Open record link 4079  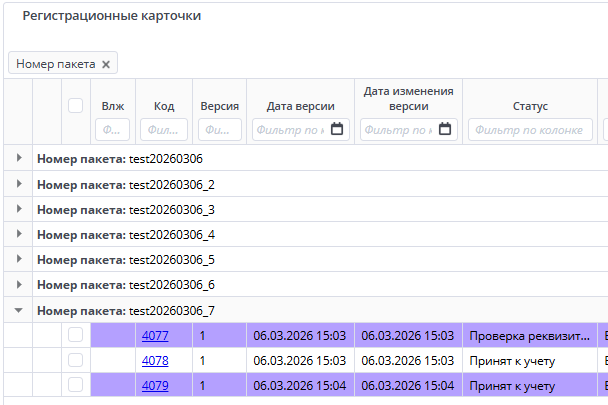pos(155,385)
